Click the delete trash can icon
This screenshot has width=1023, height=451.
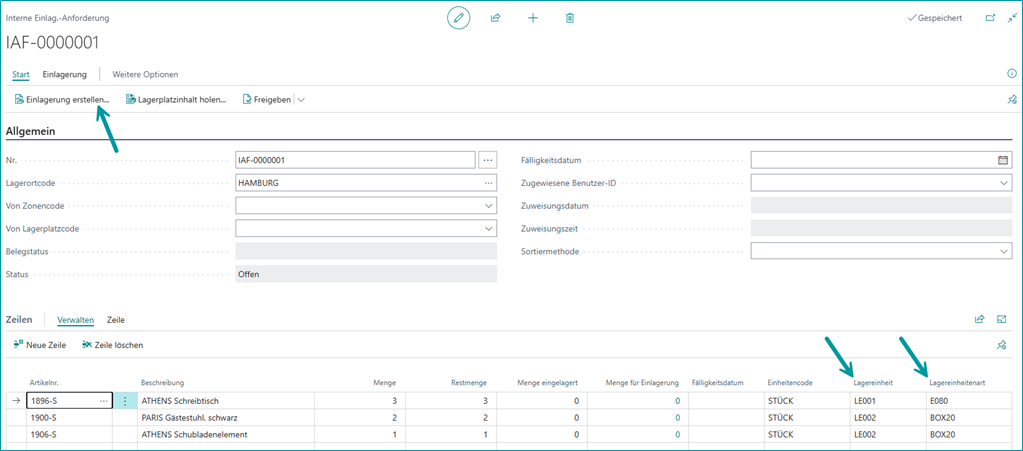[x=570, y=18]
